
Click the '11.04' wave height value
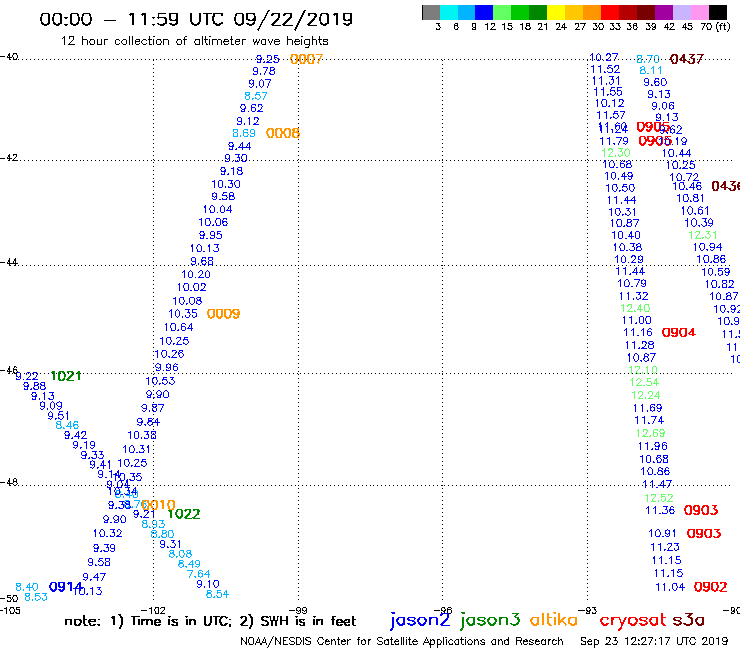(x=670, y=587)
